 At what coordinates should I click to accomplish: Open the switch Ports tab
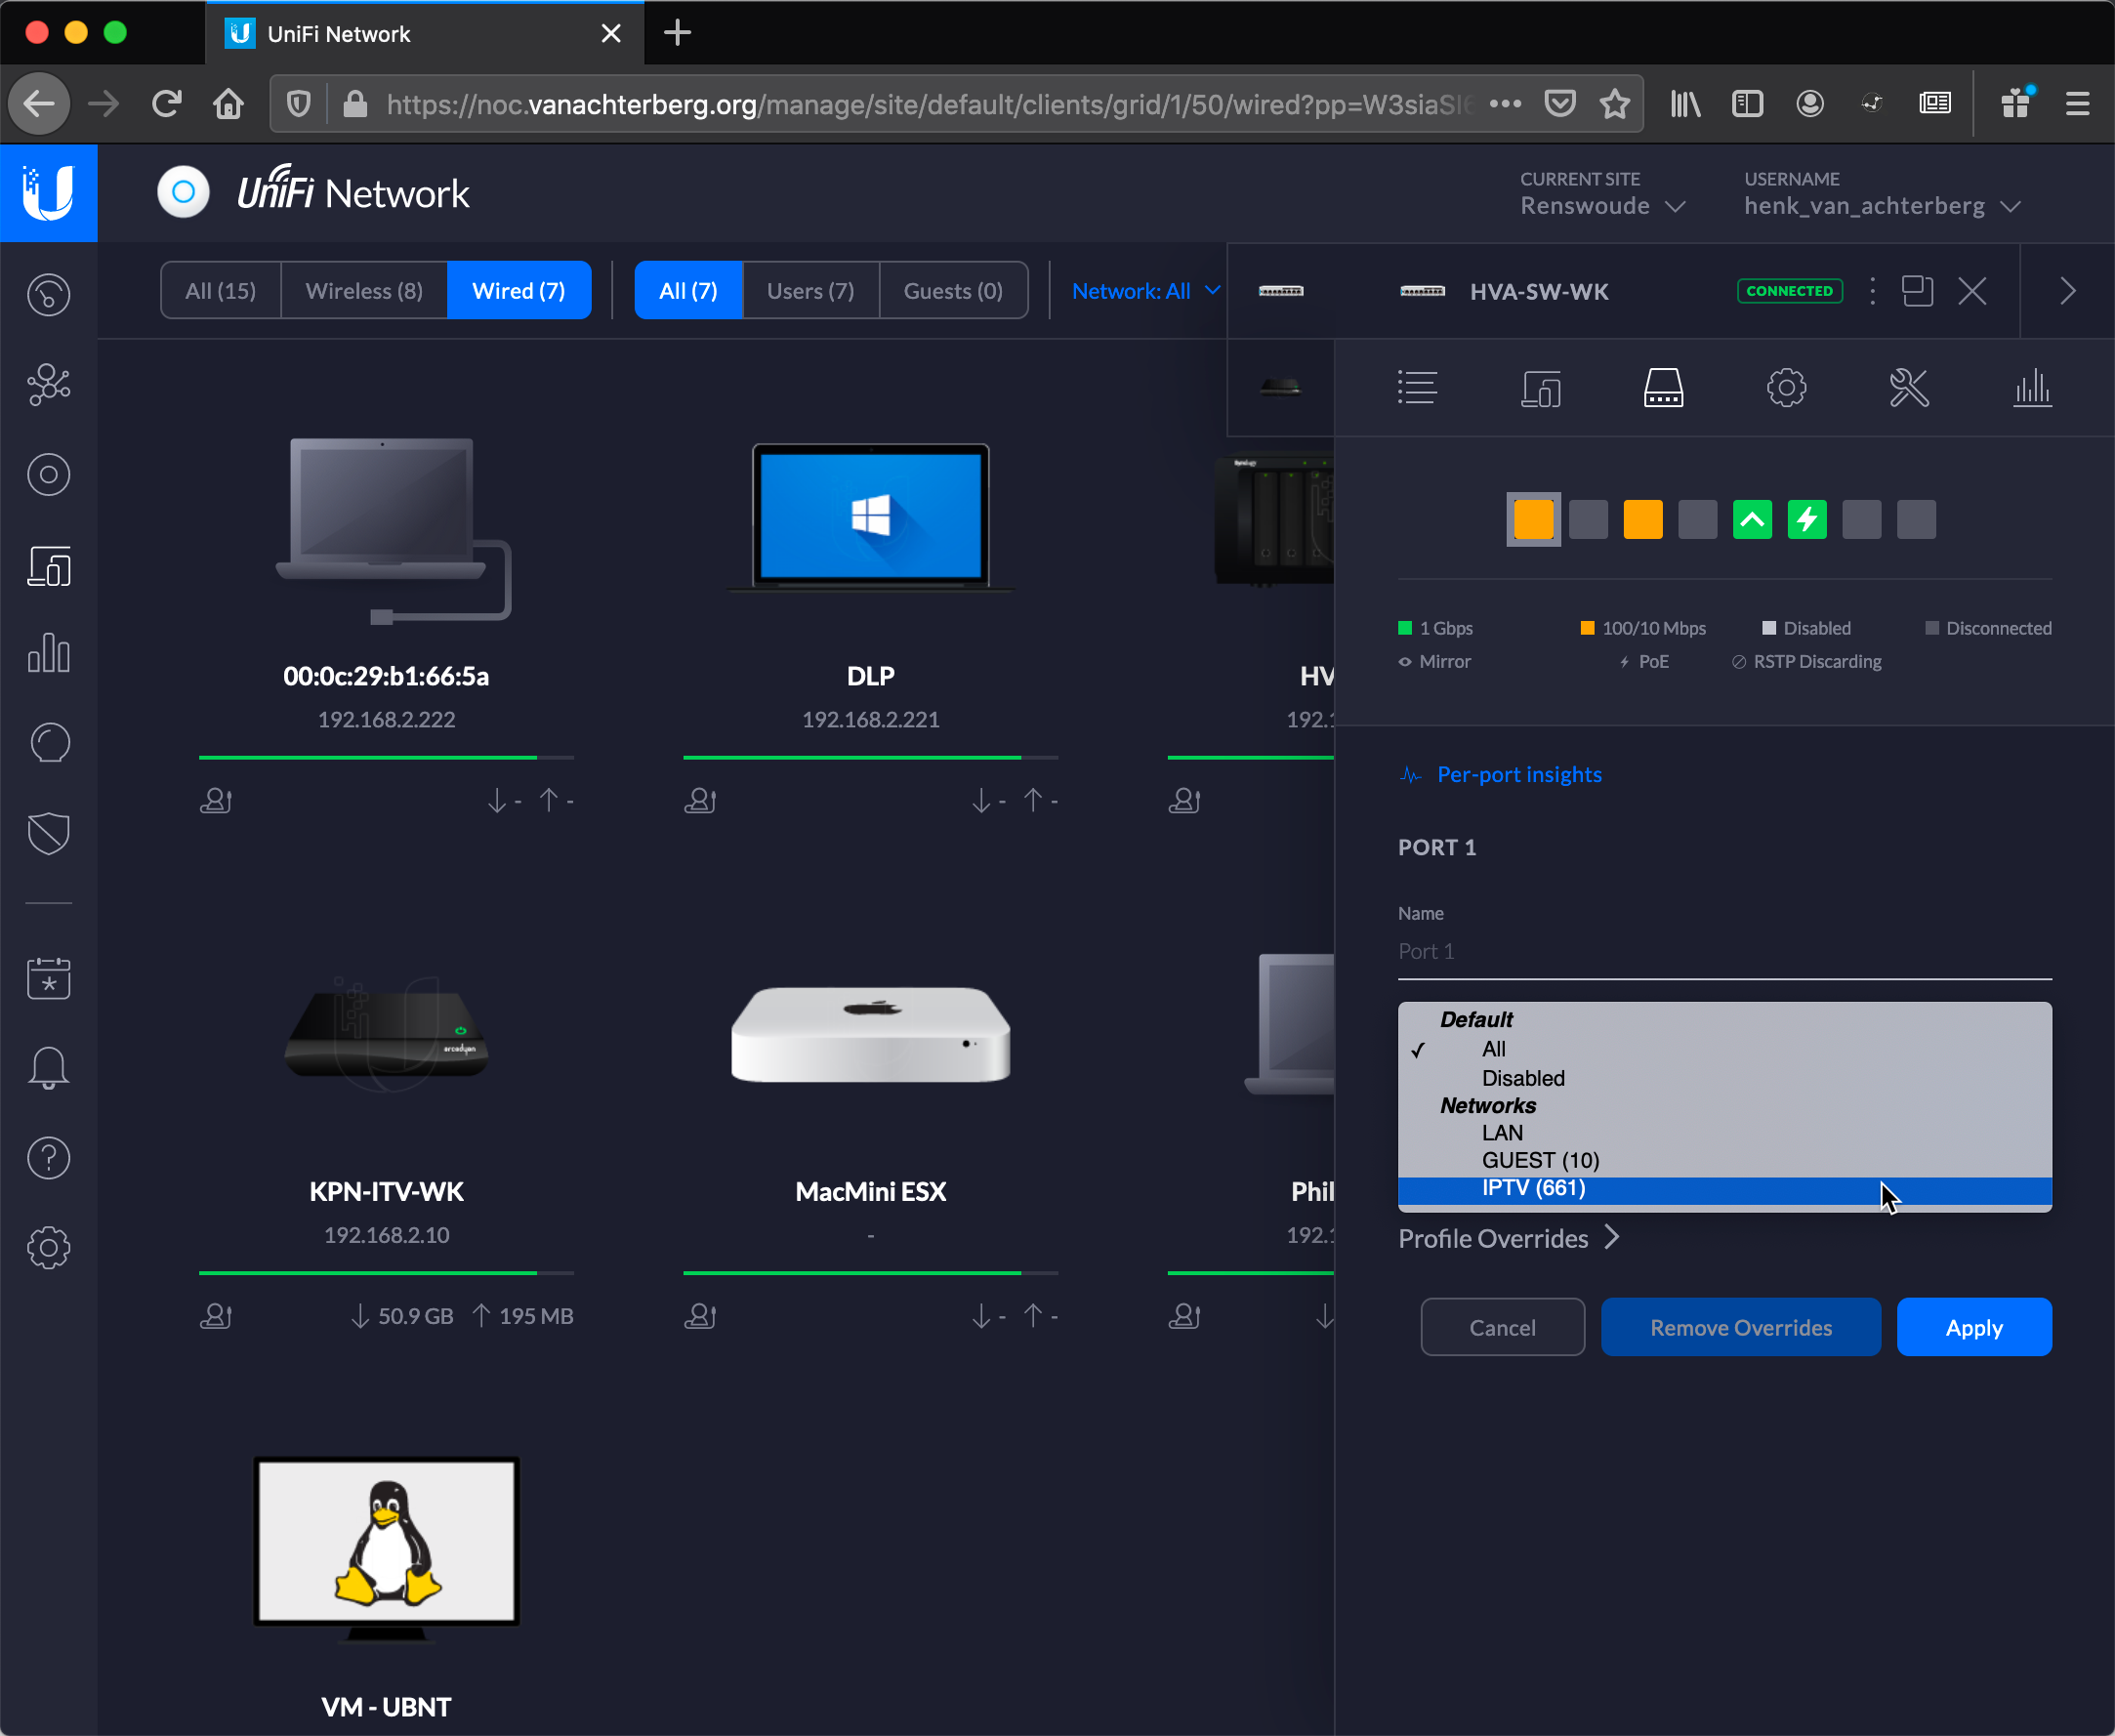click(x=1664, y=388)
